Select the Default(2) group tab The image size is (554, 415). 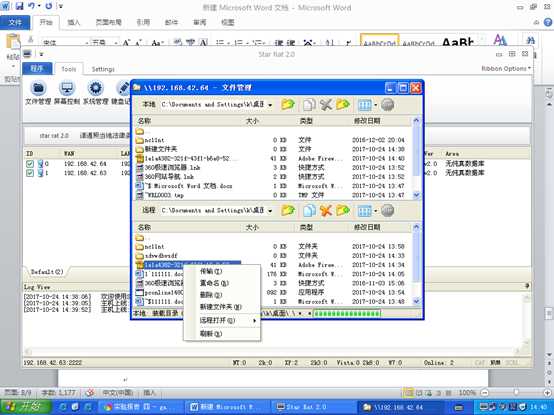pyautogui.click(x=47, y=272)
